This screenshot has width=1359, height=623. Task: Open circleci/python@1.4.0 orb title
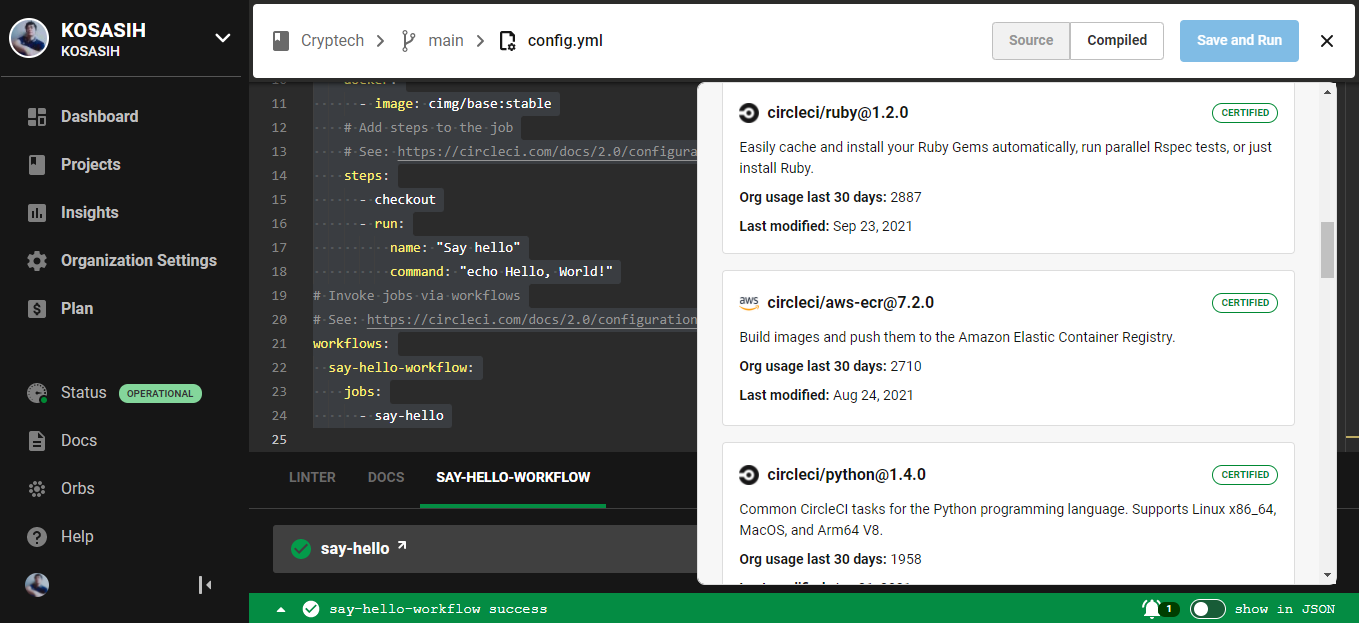pyautogui.click(x=846, y=475)
